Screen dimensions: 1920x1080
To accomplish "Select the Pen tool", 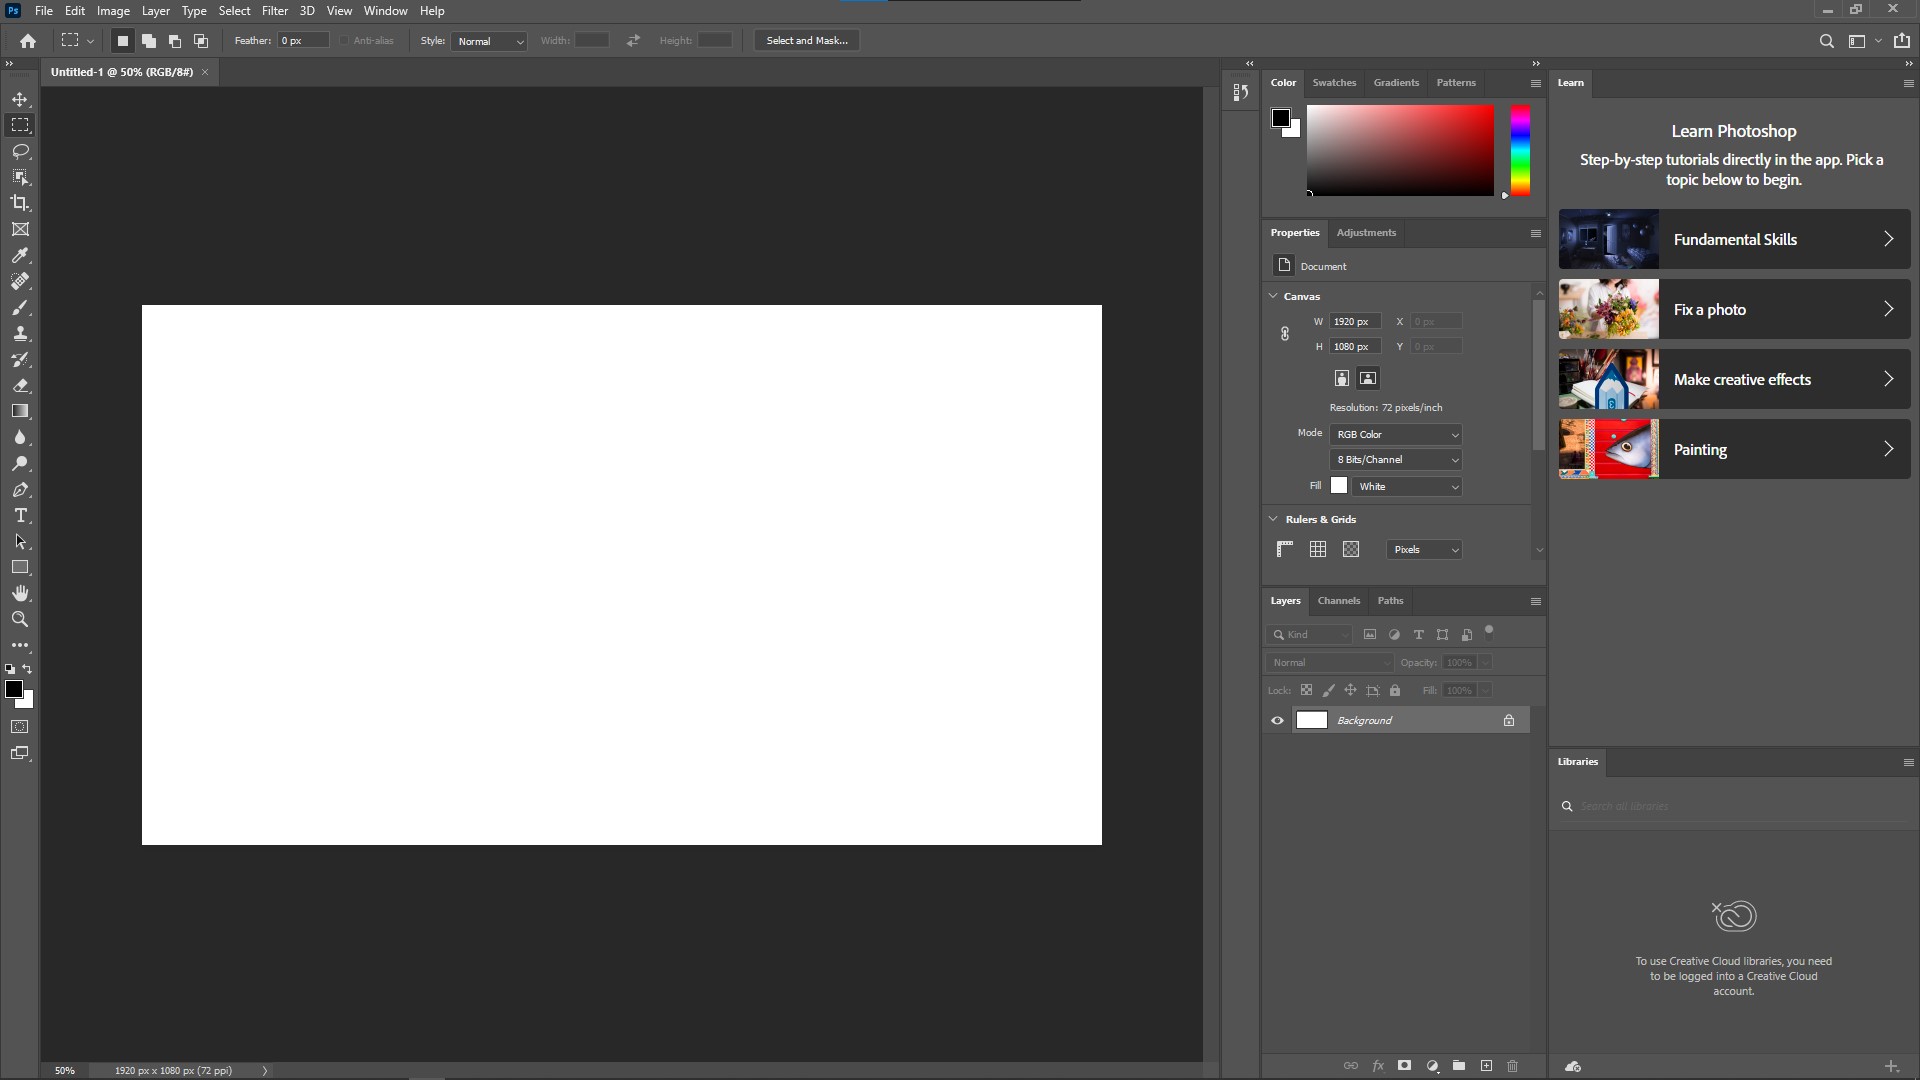I will [x=20, y=489].
